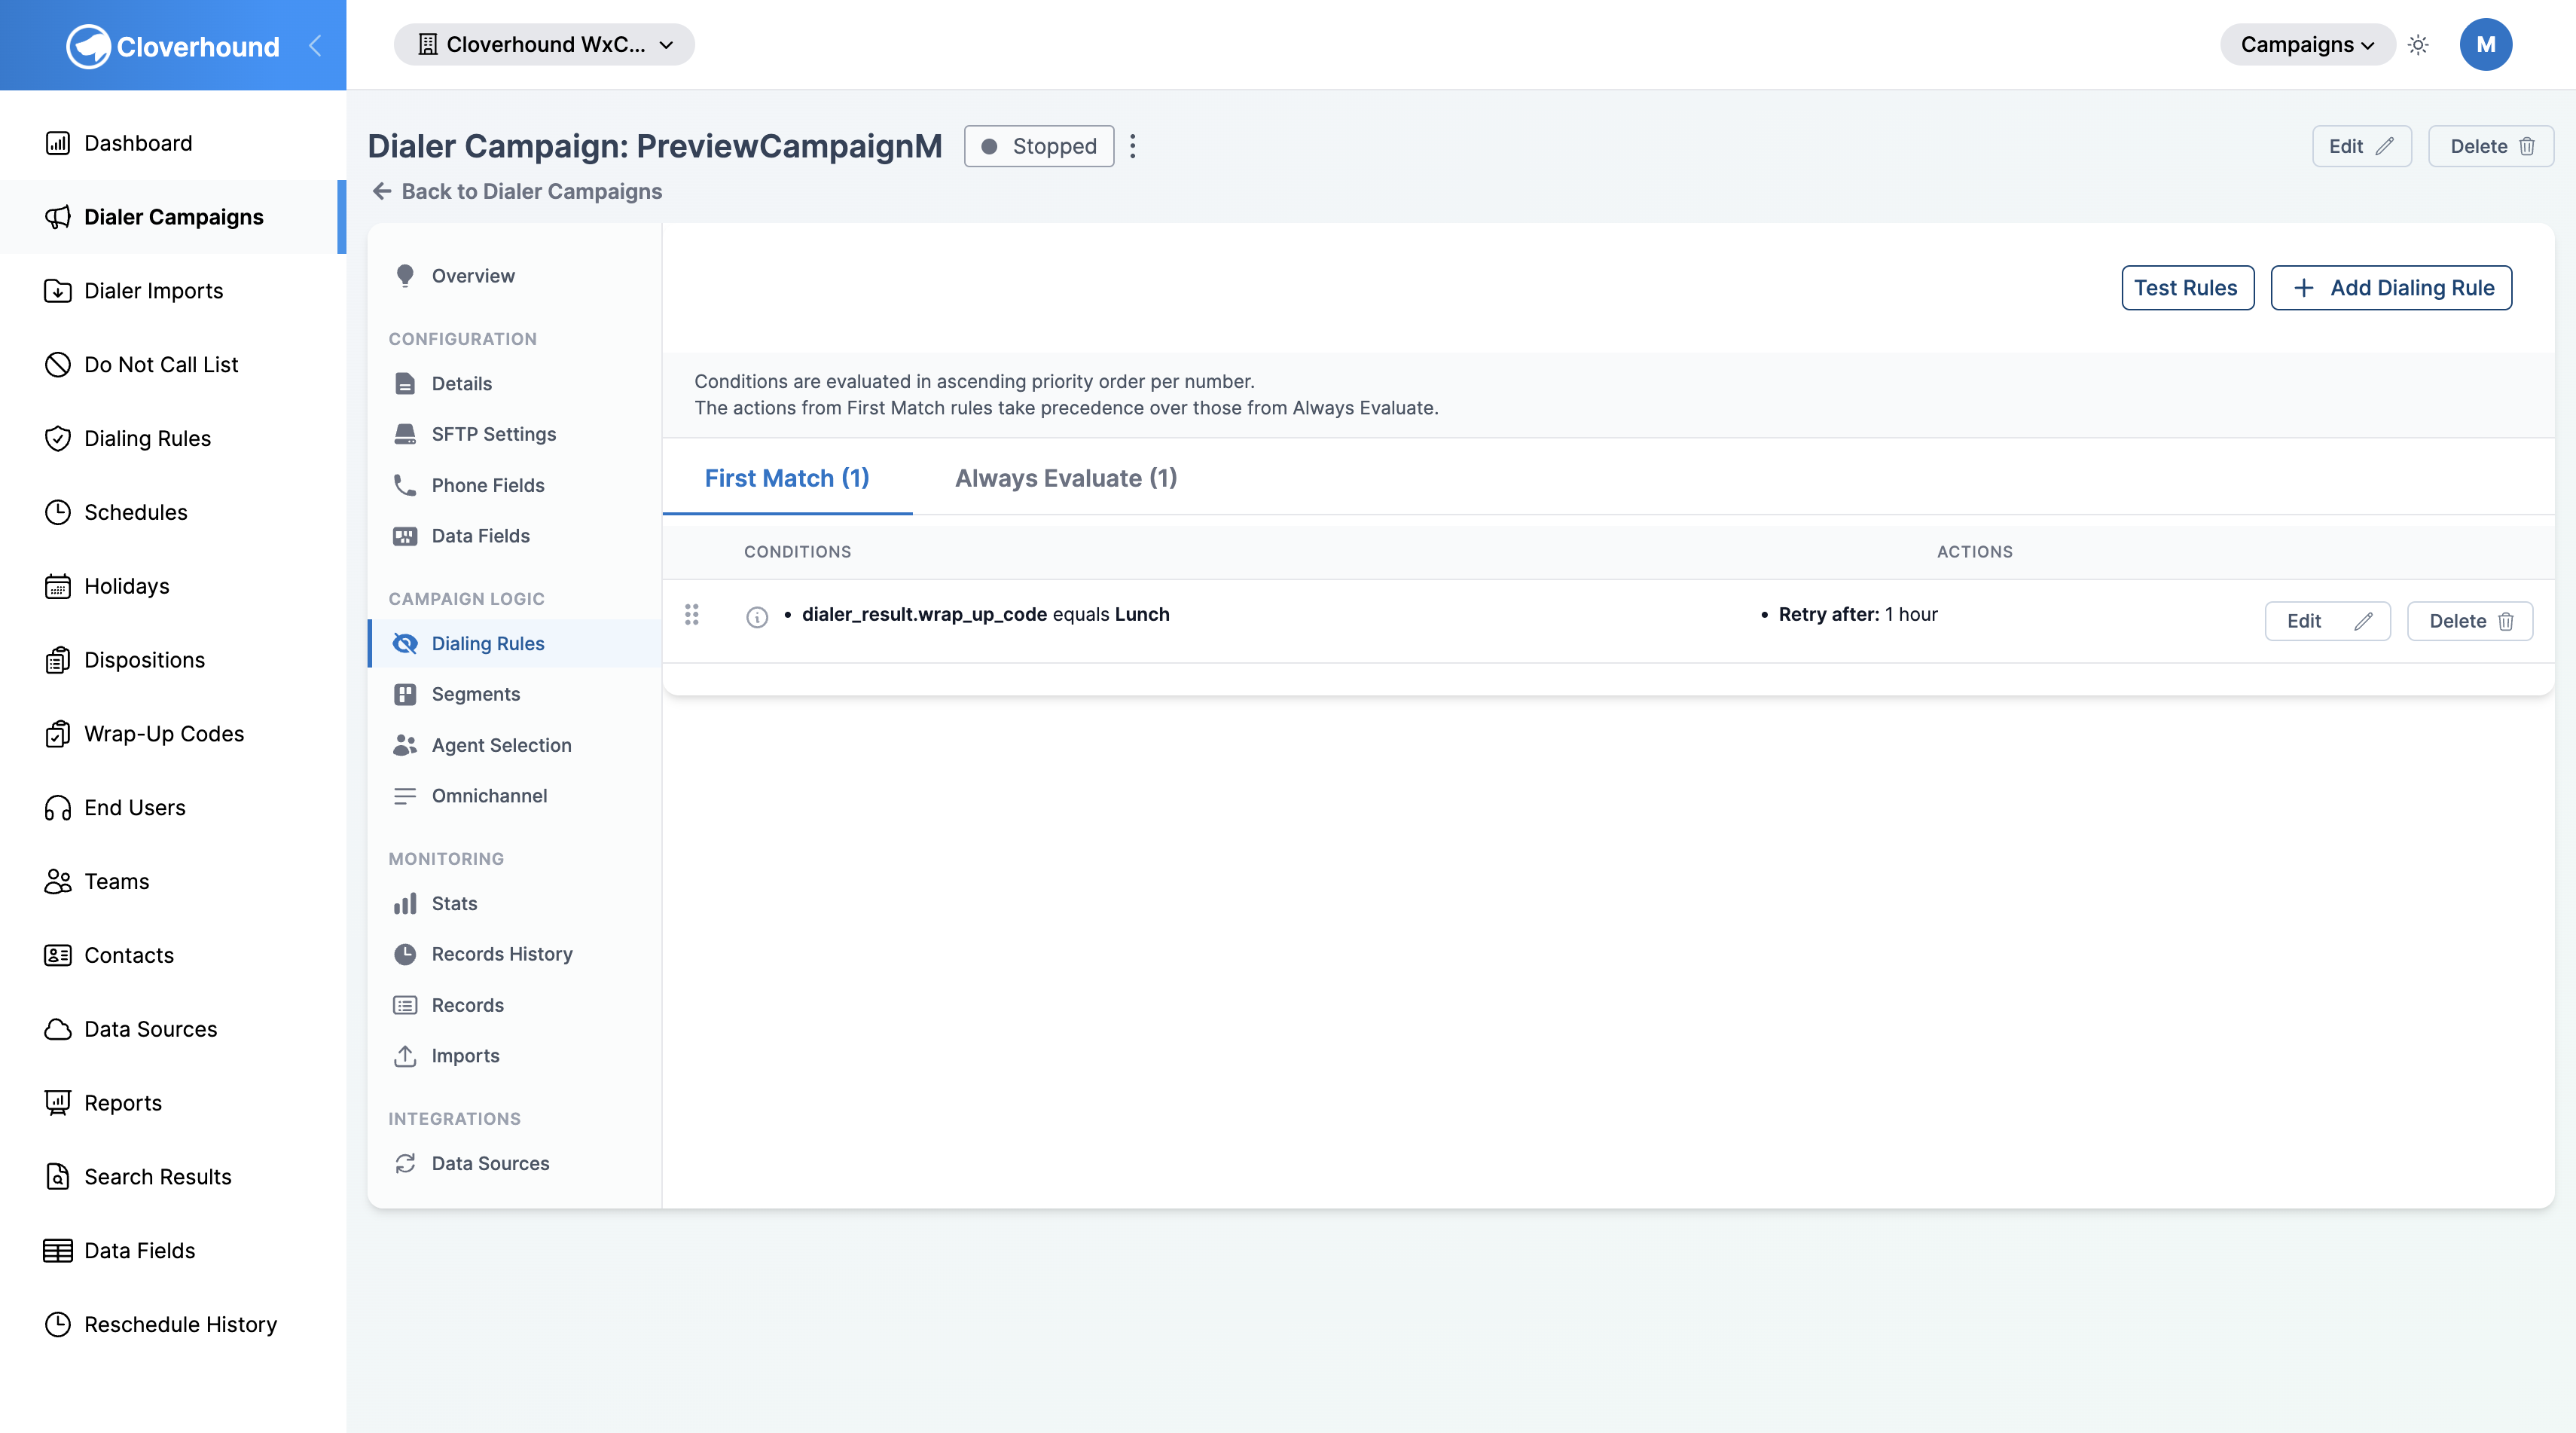The width and height of the screenshot is (2576, 1433).
Task: Open the Campaigns dropdown in header
Action: [x=2306, y=45]
